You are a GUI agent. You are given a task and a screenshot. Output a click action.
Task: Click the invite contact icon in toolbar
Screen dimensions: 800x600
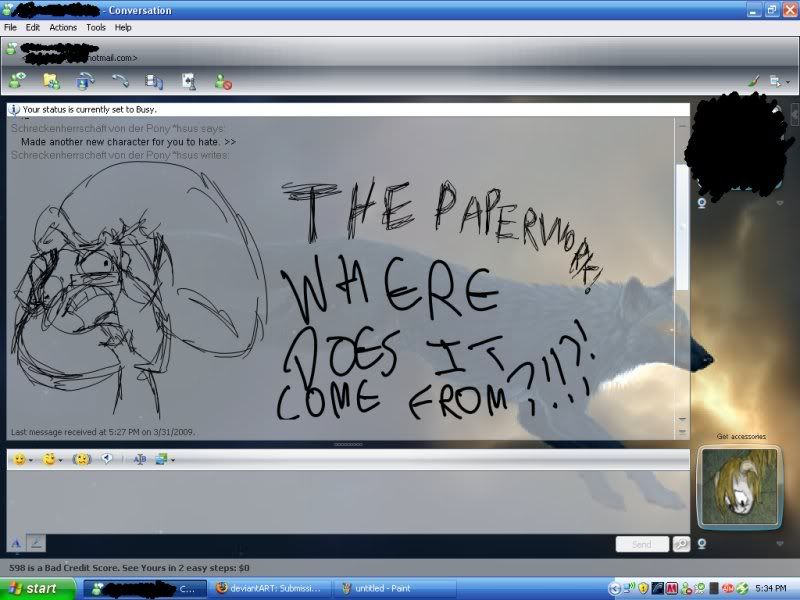click(x=17, y=81)
